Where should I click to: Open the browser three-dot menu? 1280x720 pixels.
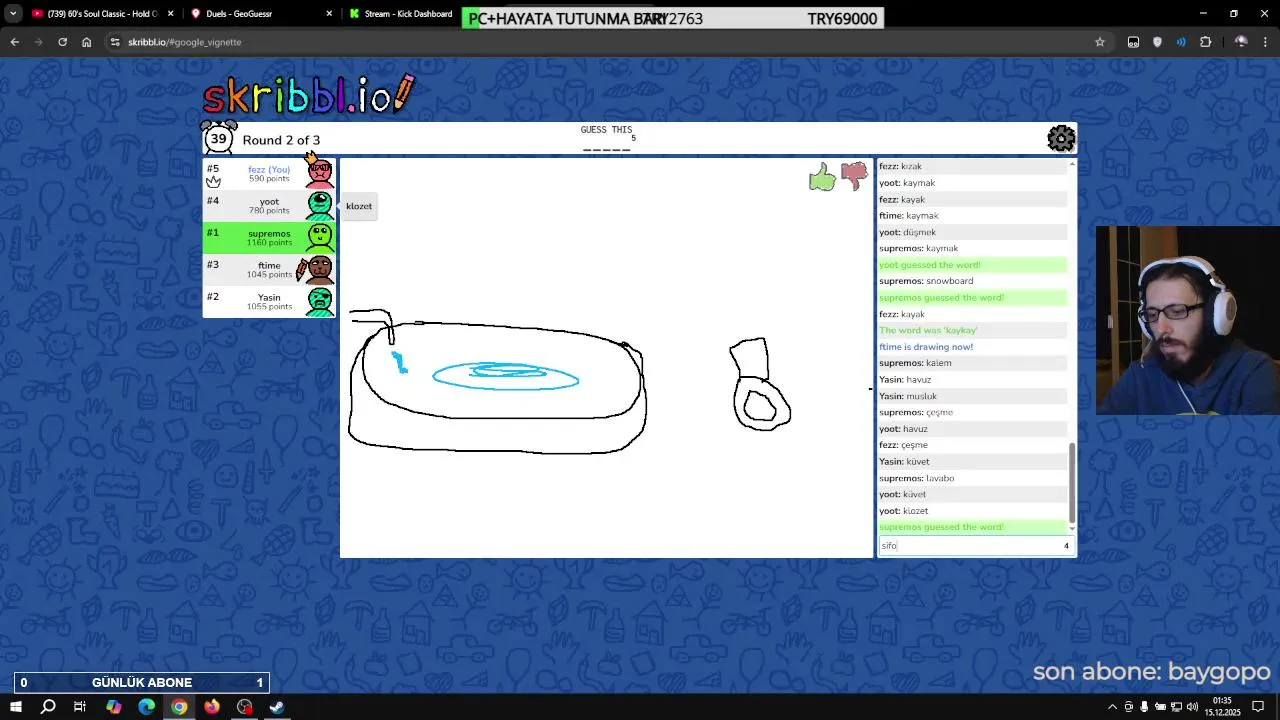pos(1265,42)
